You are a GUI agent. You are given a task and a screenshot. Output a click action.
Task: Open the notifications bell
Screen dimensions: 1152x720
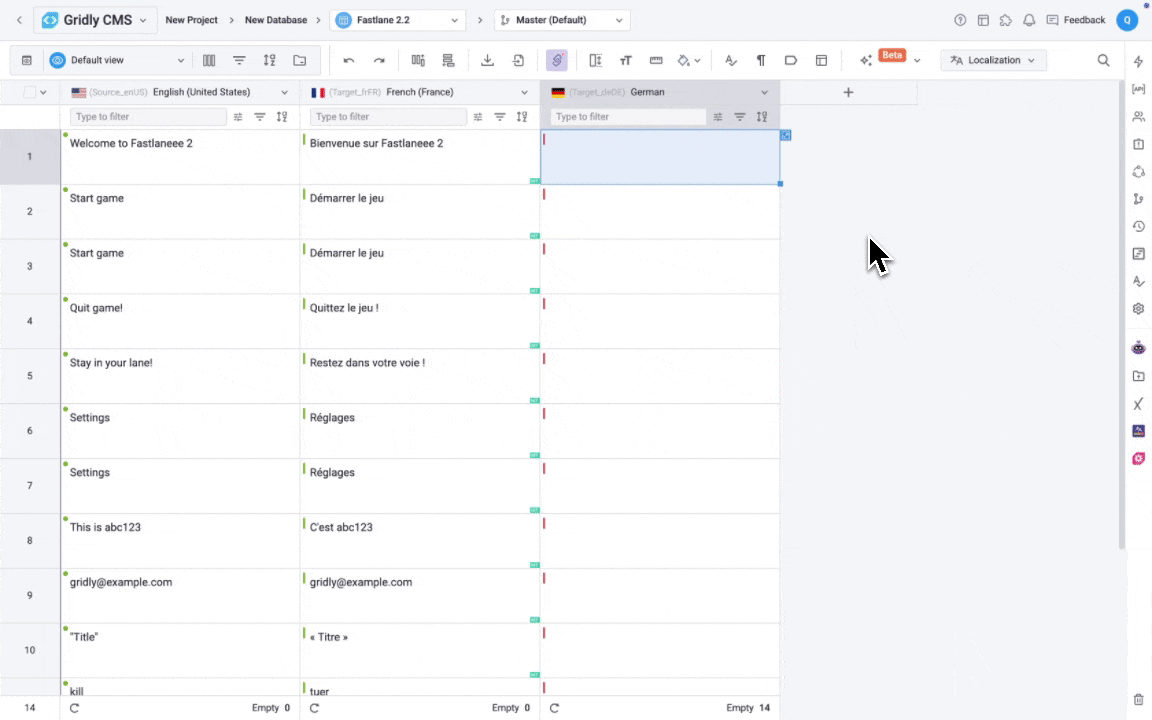click(1028, 20)
